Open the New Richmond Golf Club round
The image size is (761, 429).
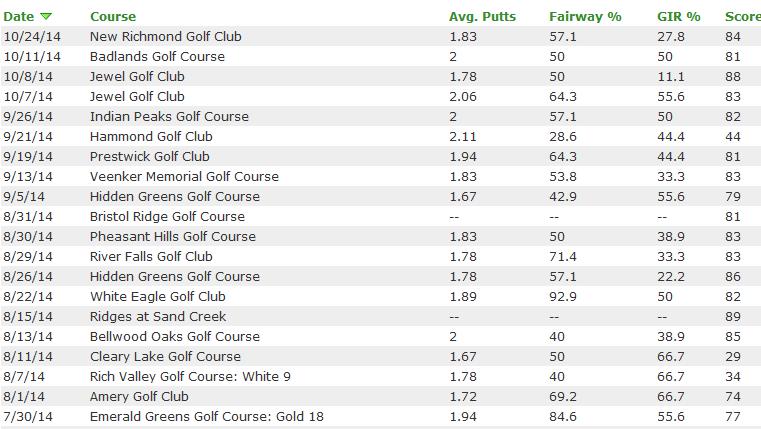(x=165, y=37)
